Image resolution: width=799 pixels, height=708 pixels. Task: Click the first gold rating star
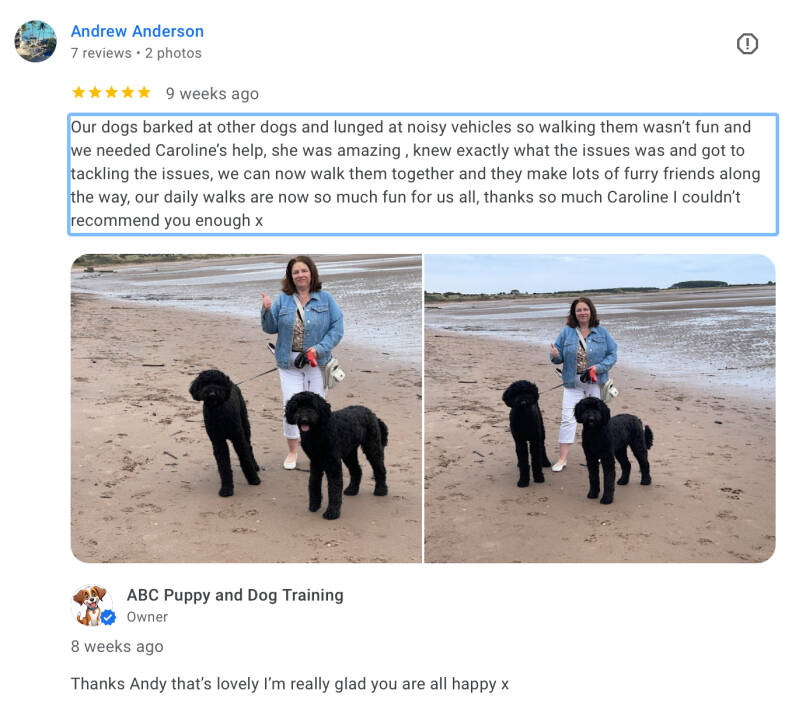click(78, 92)
